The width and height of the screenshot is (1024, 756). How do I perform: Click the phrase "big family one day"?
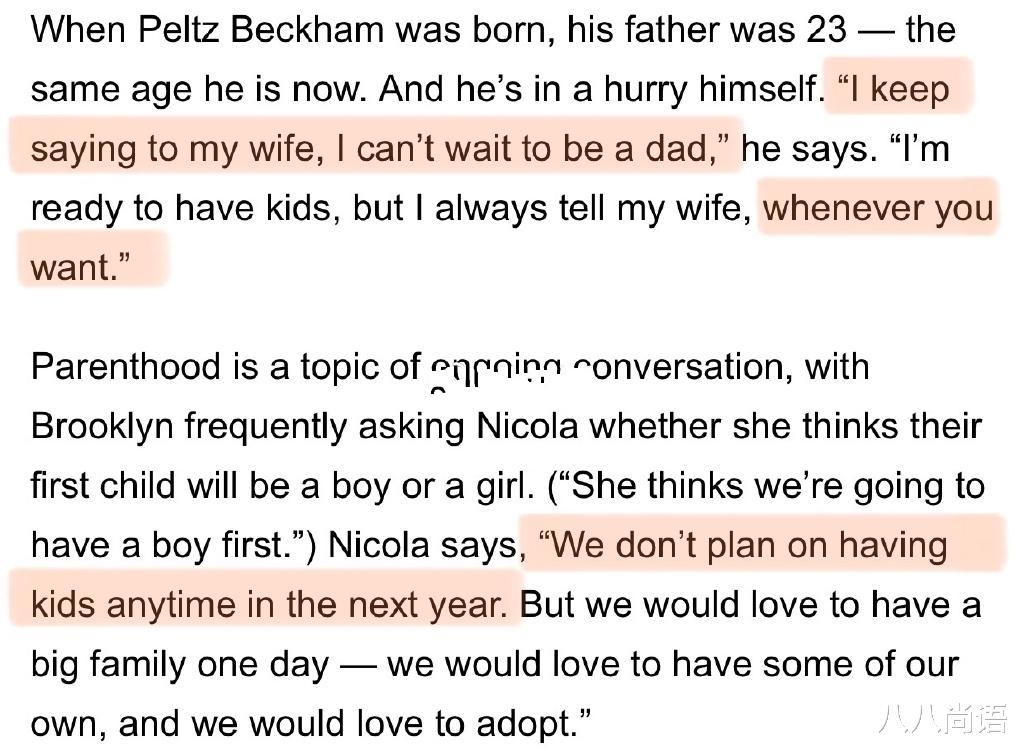pos(180,663)
